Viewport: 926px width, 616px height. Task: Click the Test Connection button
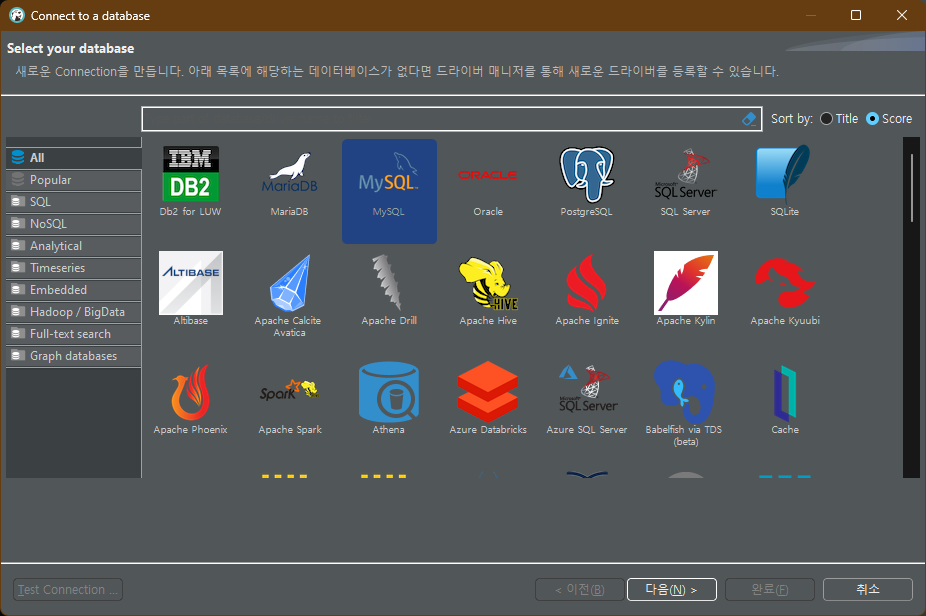(x=68, y=589)
